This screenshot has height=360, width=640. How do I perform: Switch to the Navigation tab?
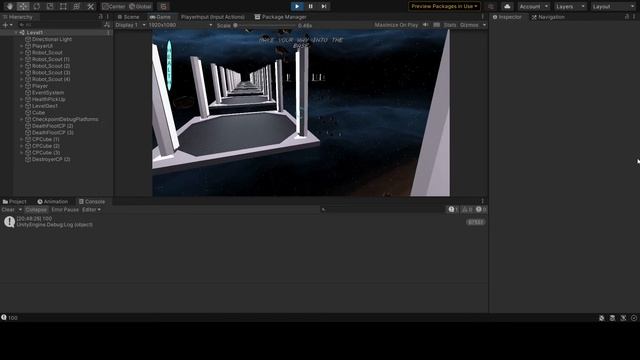pos(547,17)
